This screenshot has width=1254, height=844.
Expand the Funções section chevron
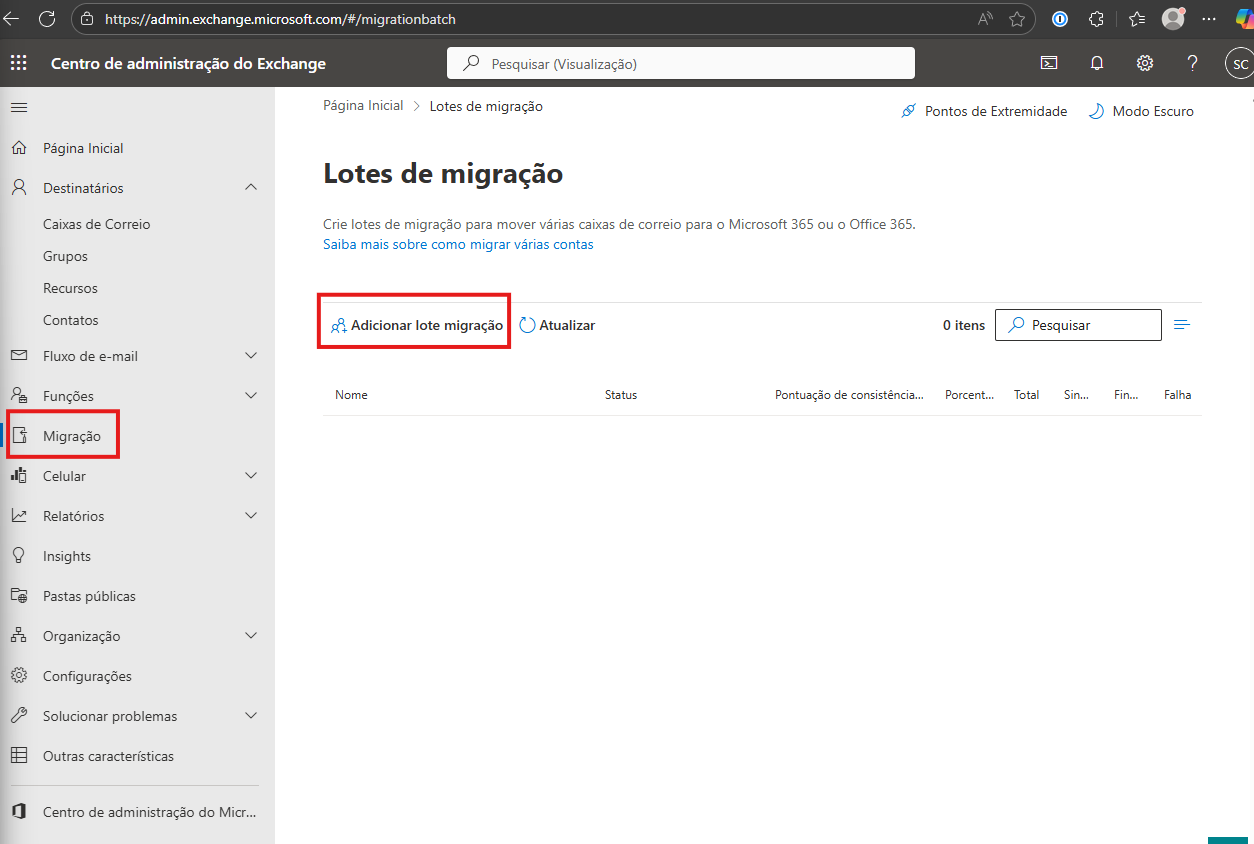pos(251,395)
